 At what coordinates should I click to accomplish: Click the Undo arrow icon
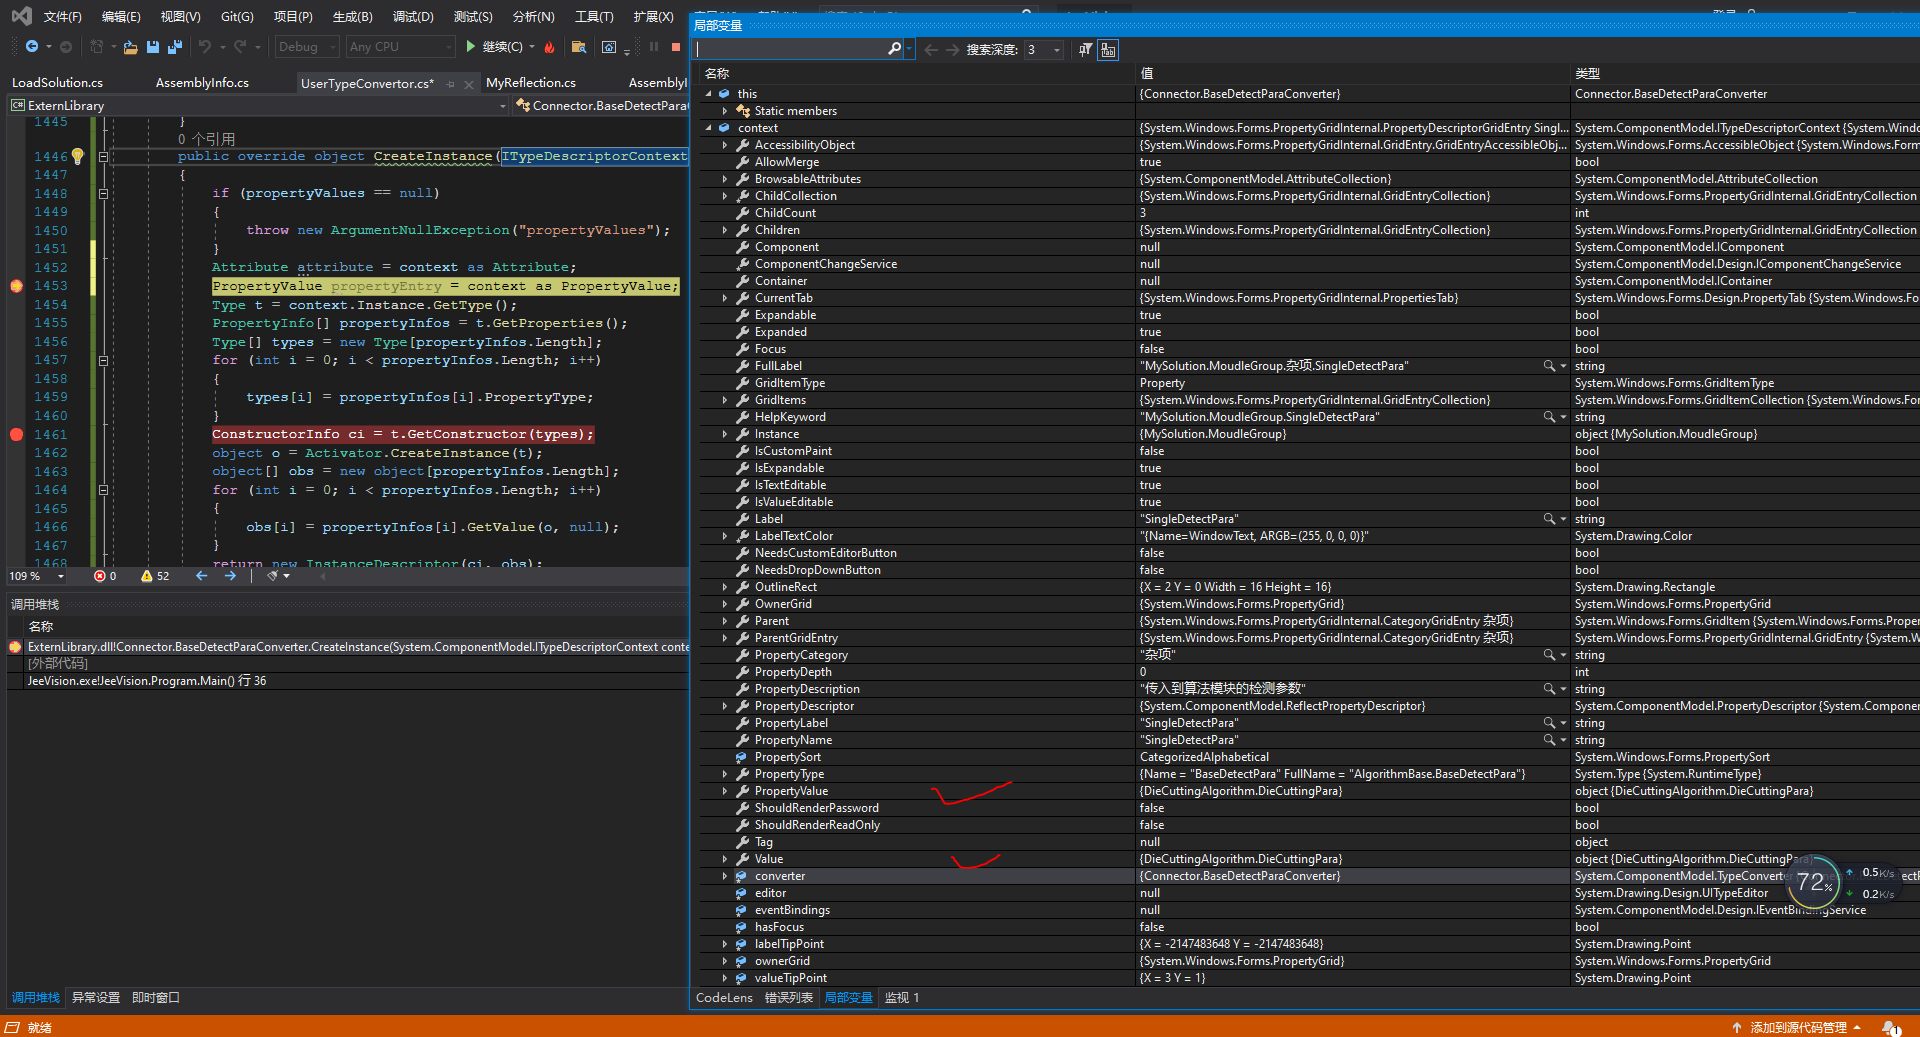coord(205,47)
